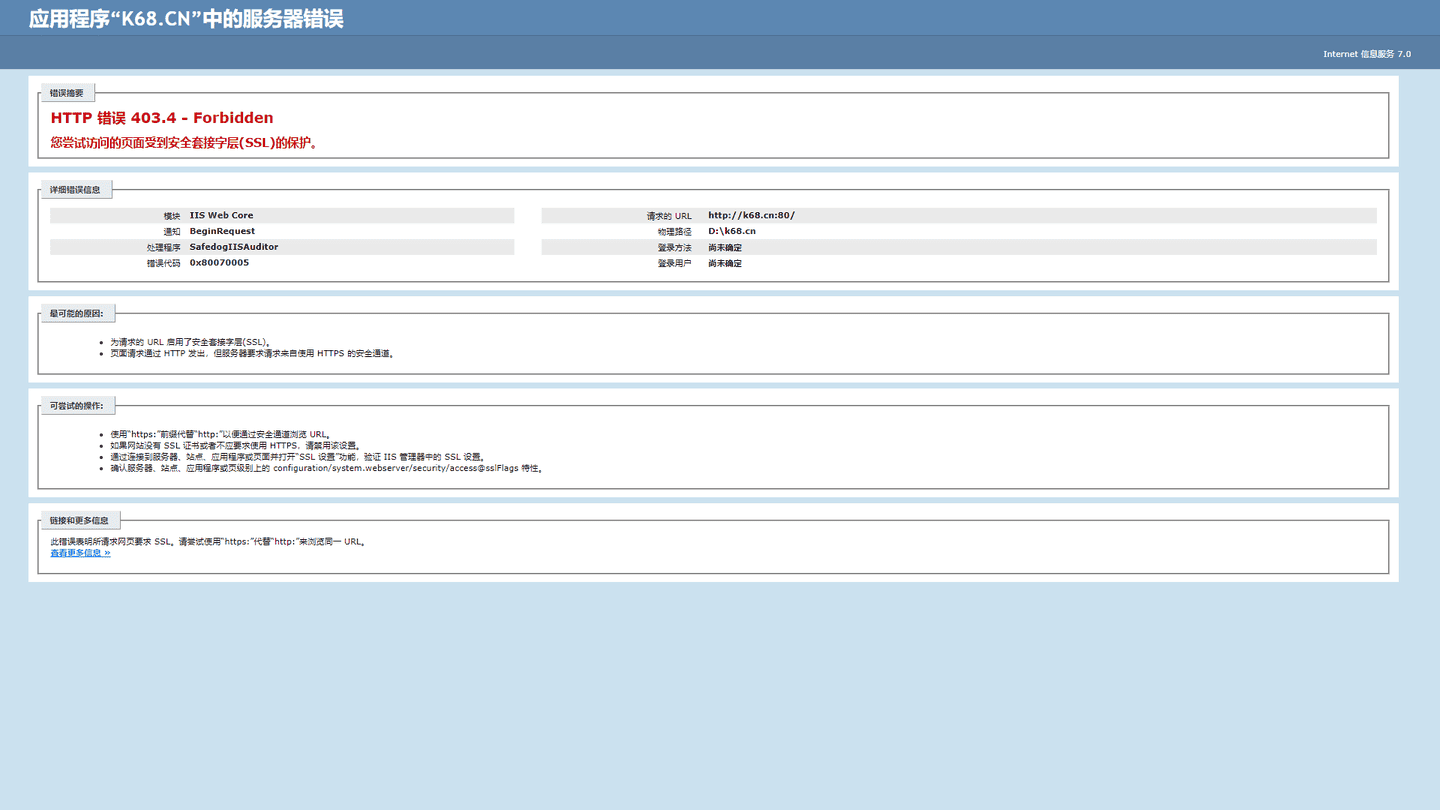Click the bullet about HTTP request requiring HTTPS
Image resolution: width=1440 pixels, height=810 pixels.
[x=253, y=354]
